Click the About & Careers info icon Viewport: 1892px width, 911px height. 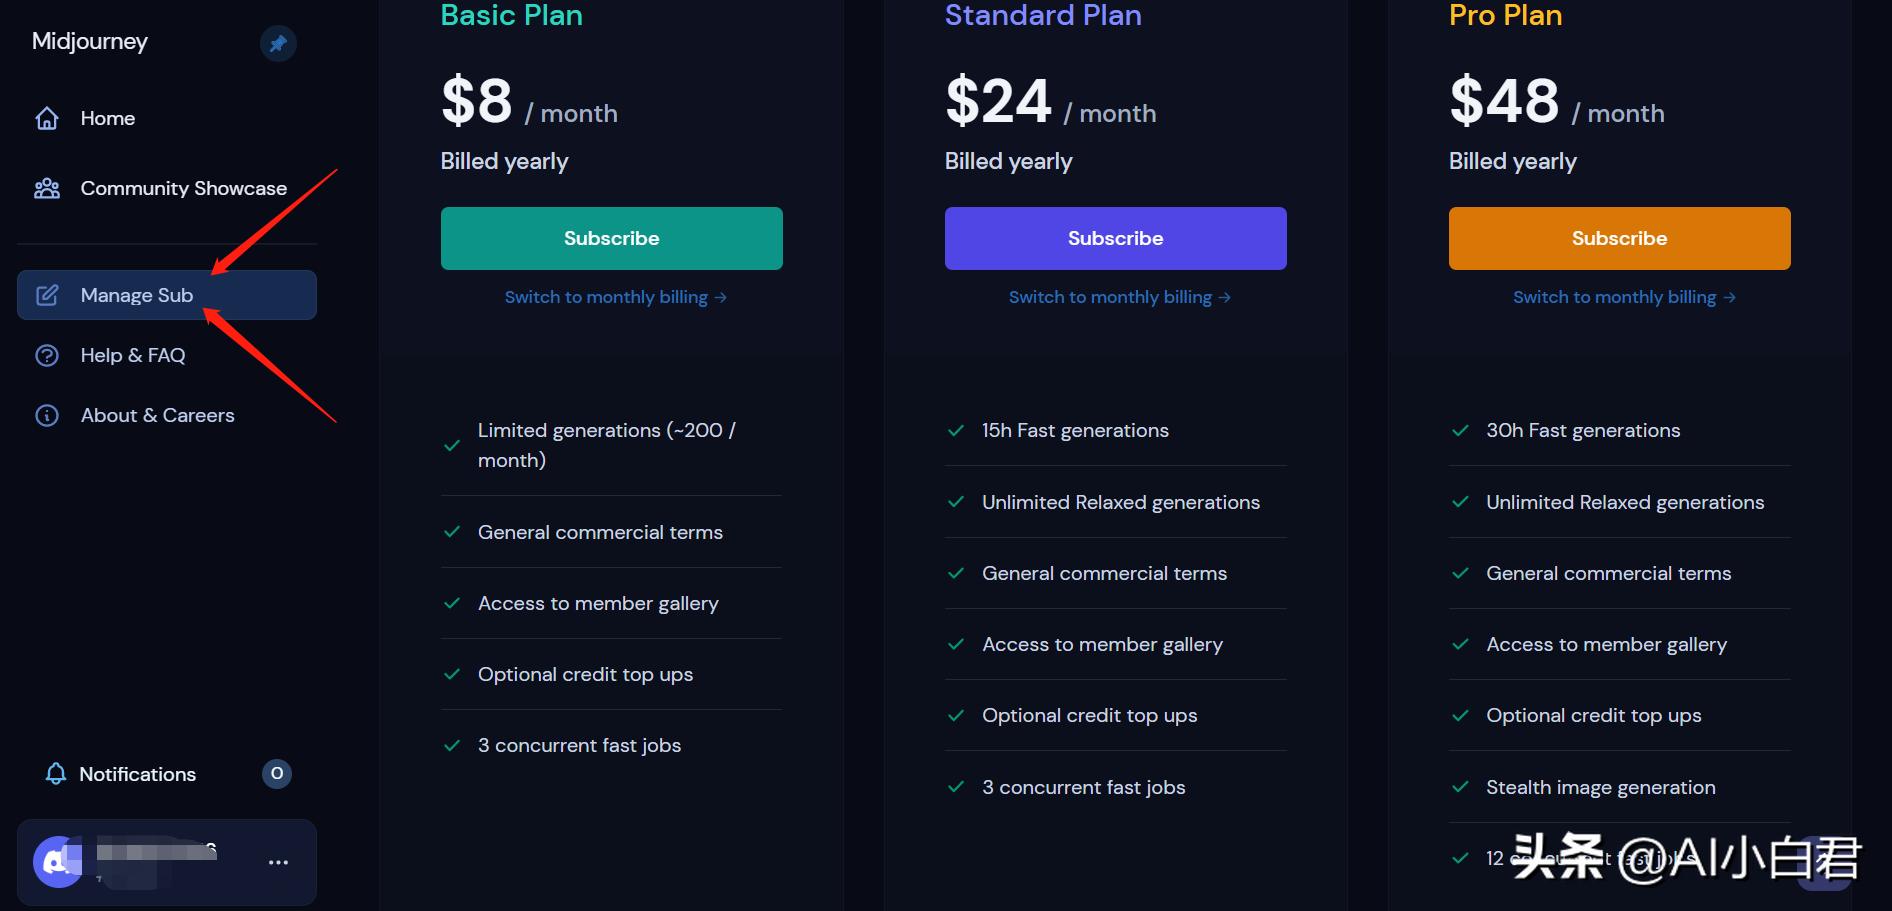coord(47,415)
